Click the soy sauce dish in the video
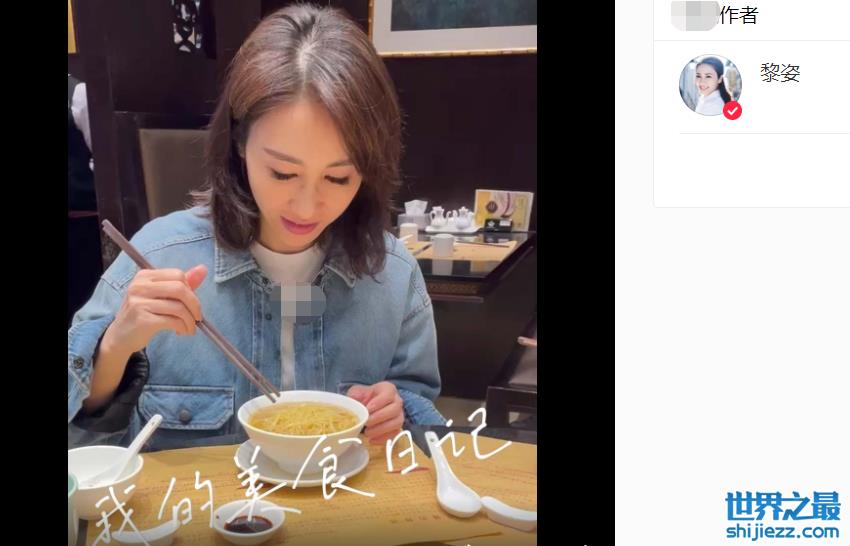 click(248, 522)
